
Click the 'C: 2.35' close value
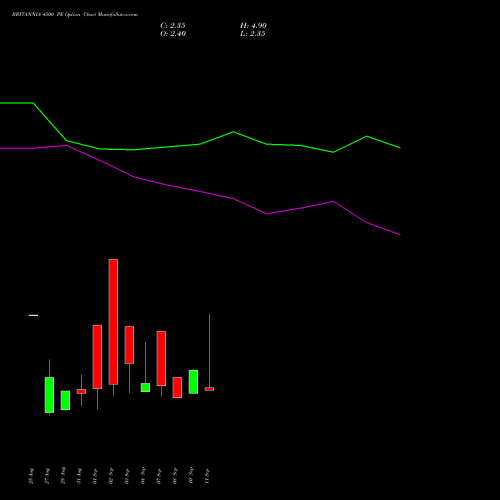click(x=173, y=26)
